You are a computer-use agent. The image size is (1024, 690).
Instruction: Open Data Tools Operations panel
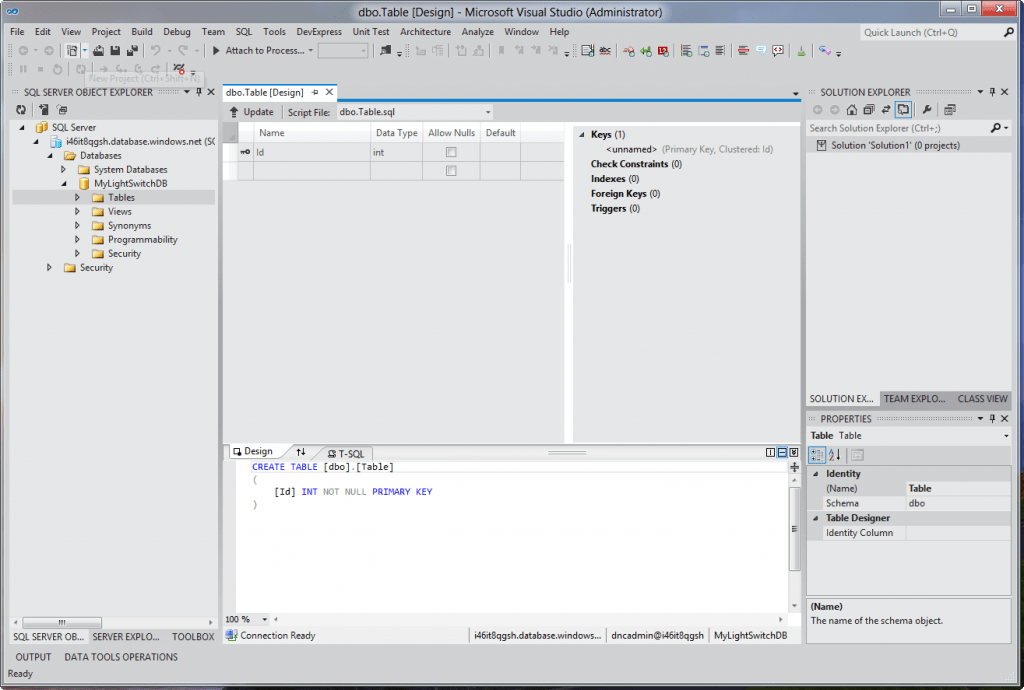(x=121, y=657)
